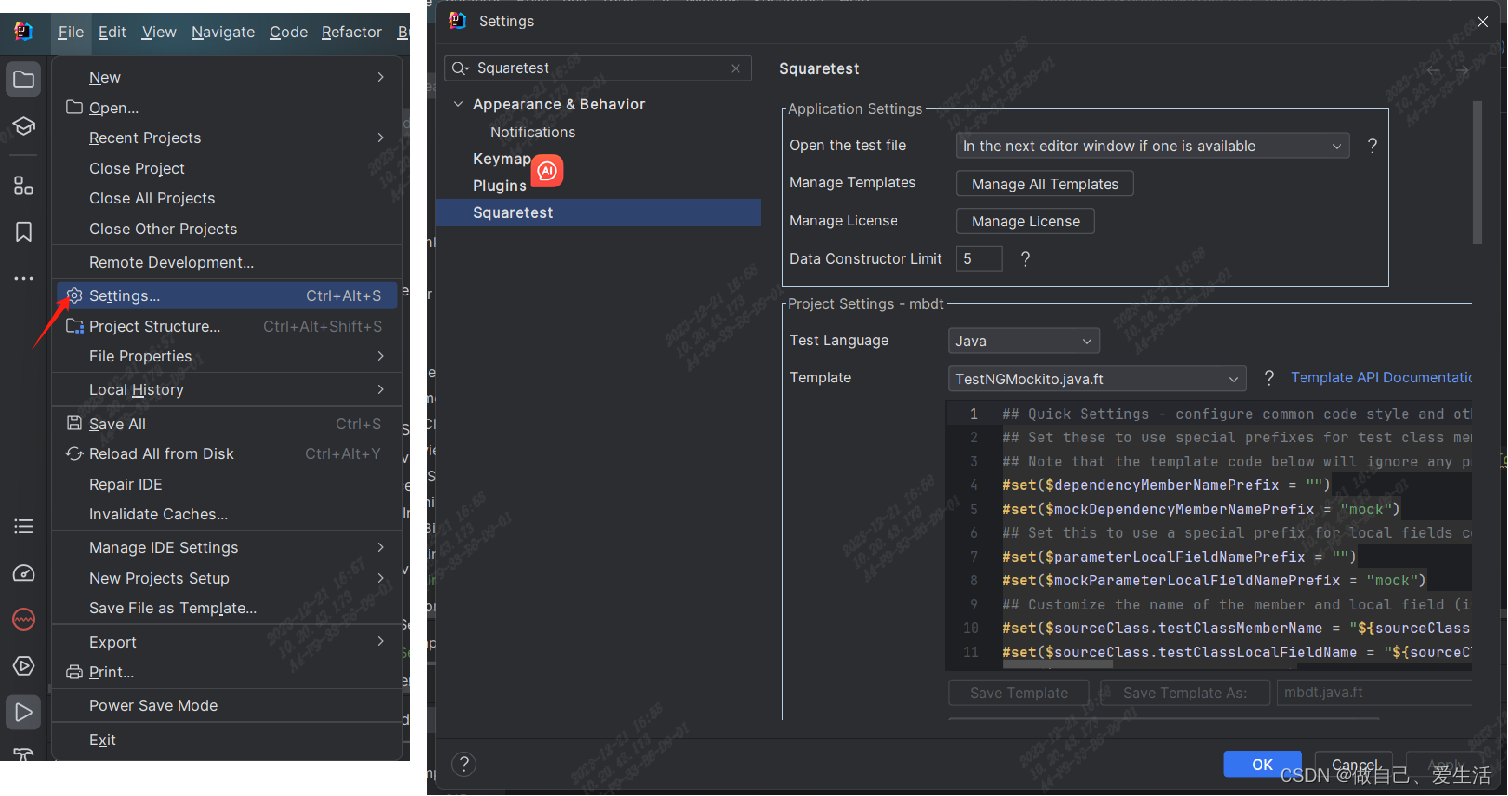The image size is (1508, 796).
Task: Show more tool windows via ellipsis icon
Action: click(x=24, y=279)
